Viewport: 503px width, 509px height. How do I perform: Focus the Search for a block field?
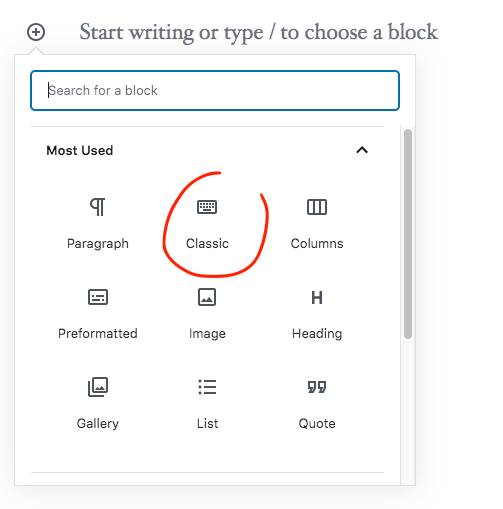coord(215,90)
